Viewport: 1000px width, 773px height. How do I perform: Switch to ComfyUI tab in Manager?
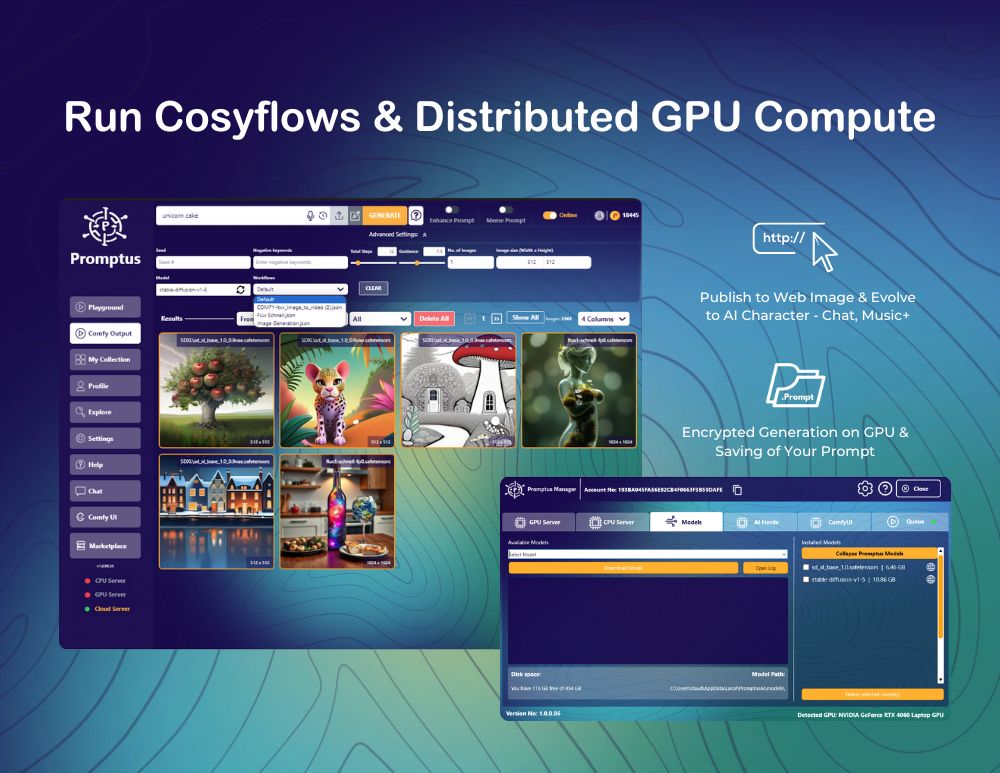click(x=834, y=522)
